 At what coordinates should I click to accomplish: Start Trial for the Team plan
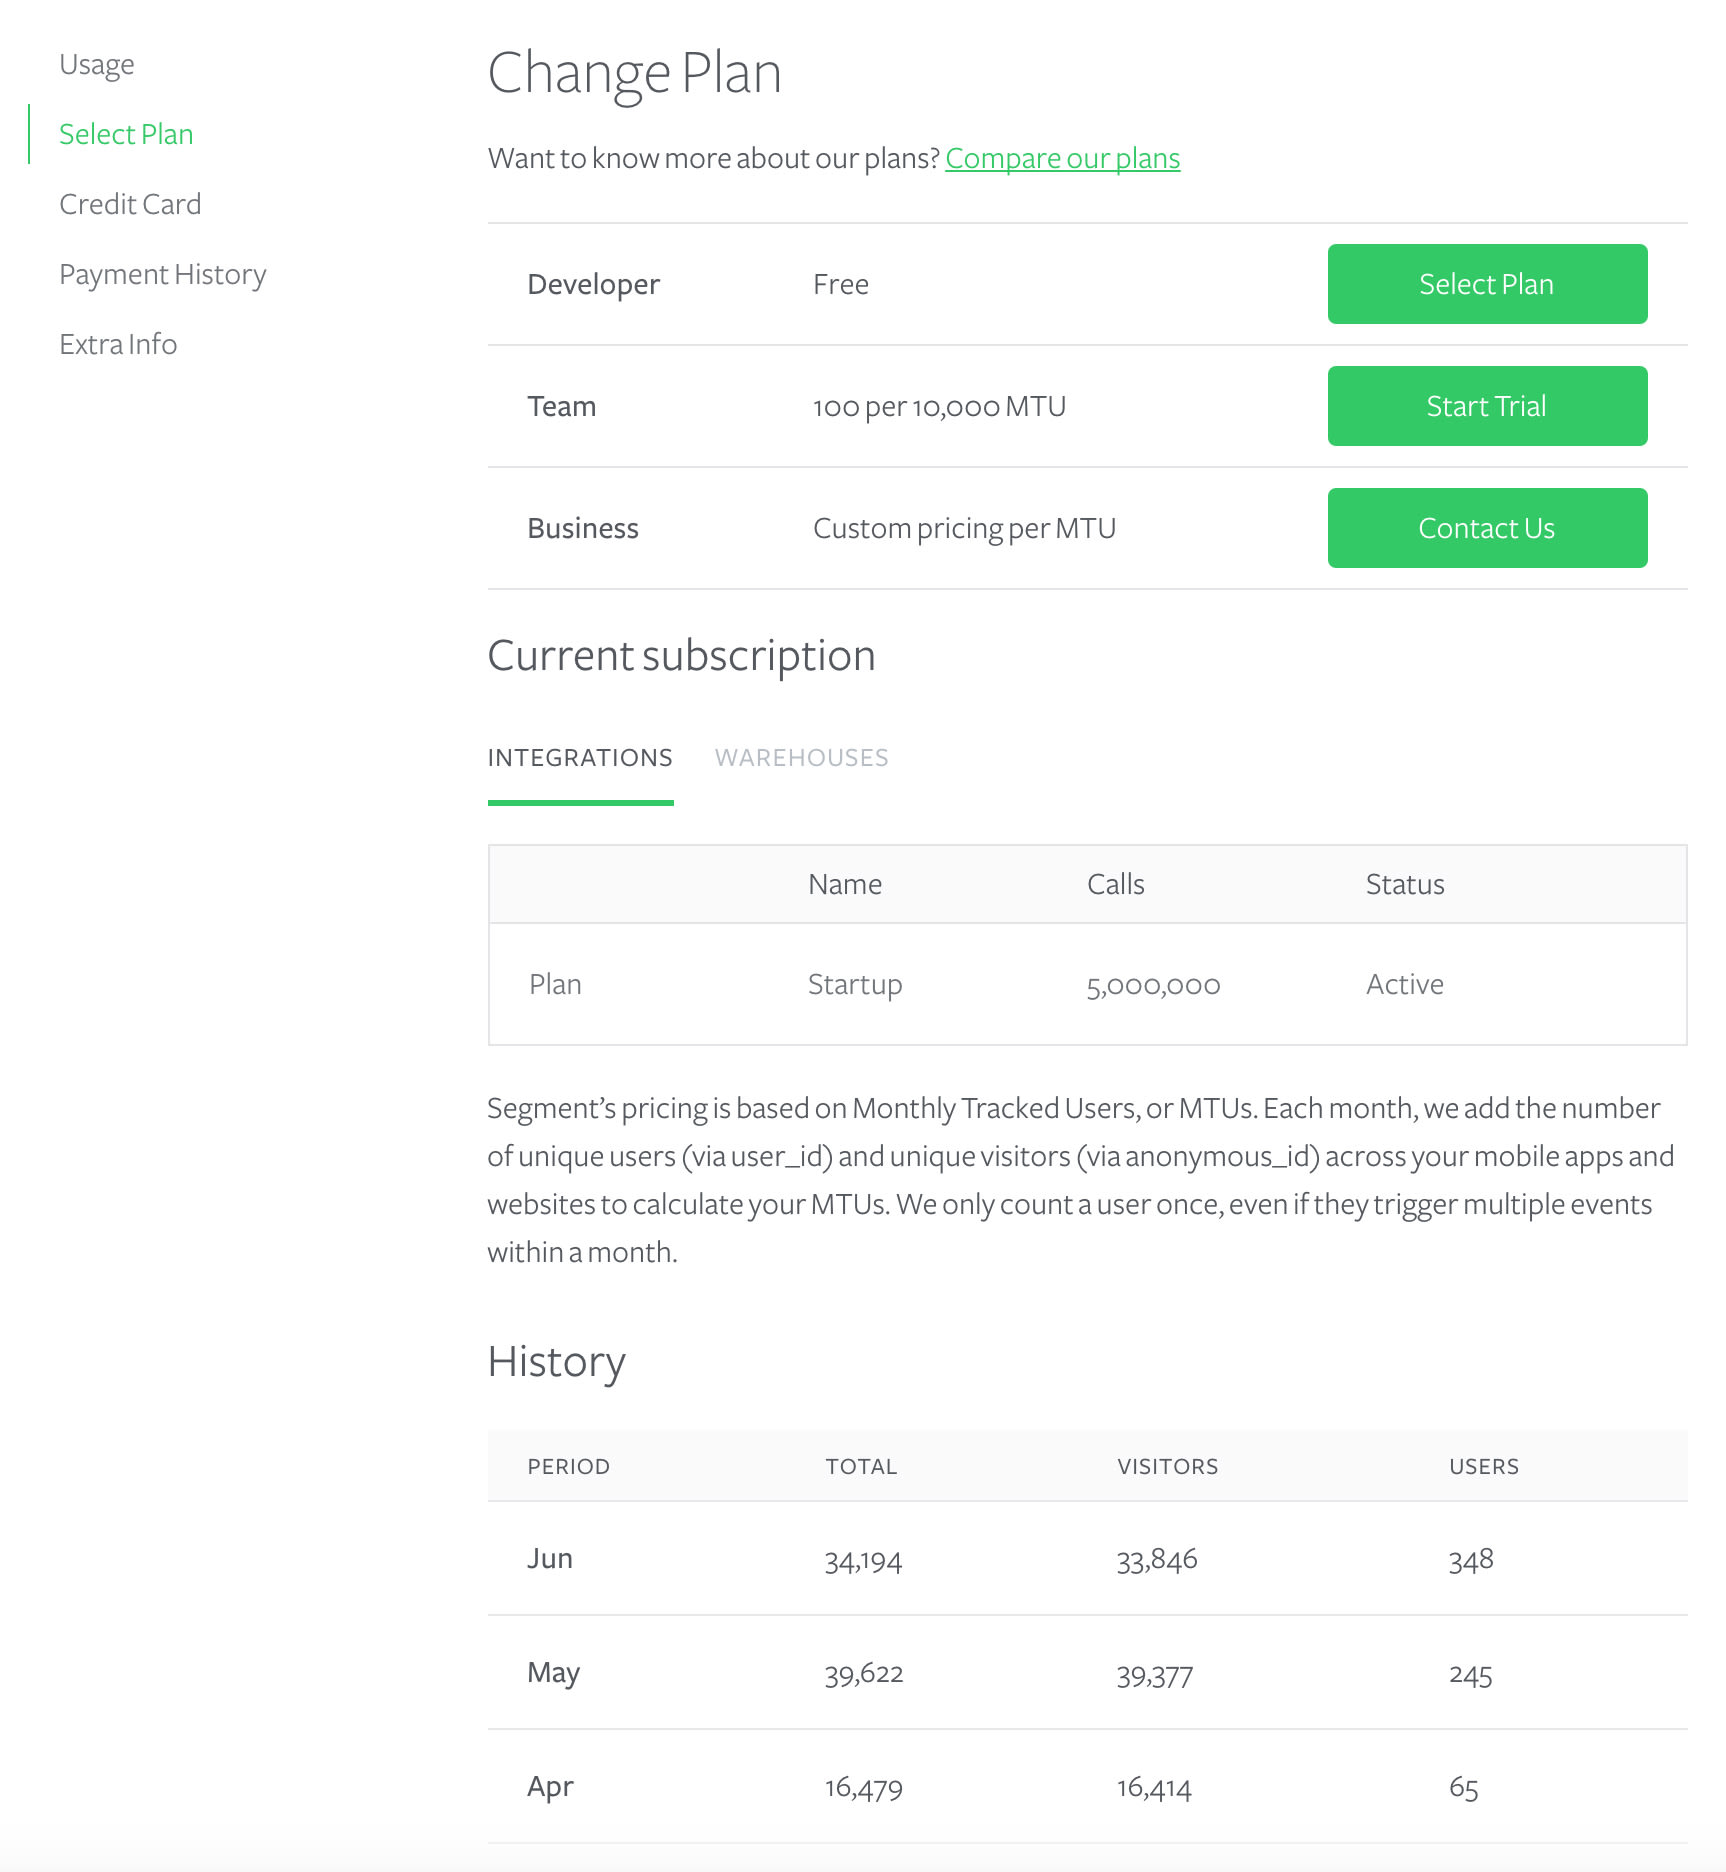(1487, 406)
